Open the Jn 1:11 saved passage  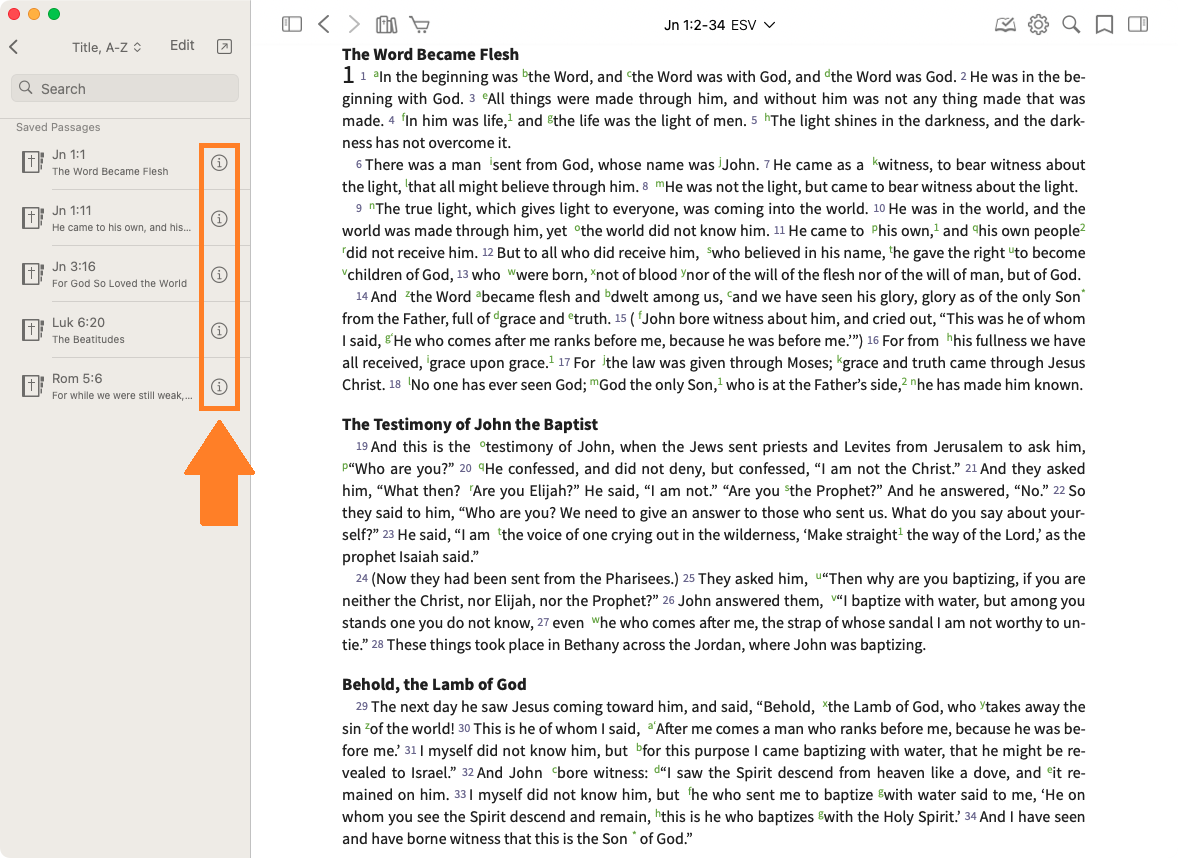110,218
